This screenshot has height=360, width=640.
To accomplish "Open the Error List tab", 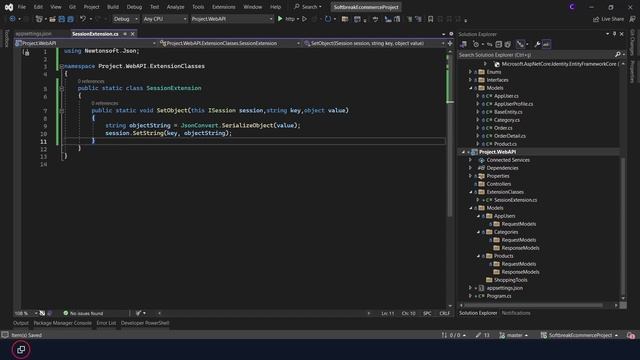I will coord(106,323).
